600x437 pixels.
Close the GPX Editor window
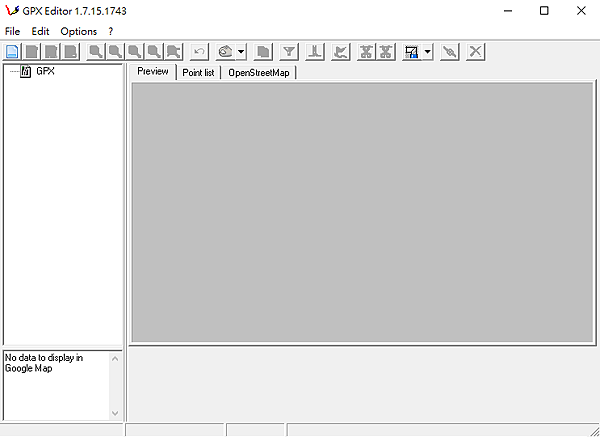click(x=581, y=11)
